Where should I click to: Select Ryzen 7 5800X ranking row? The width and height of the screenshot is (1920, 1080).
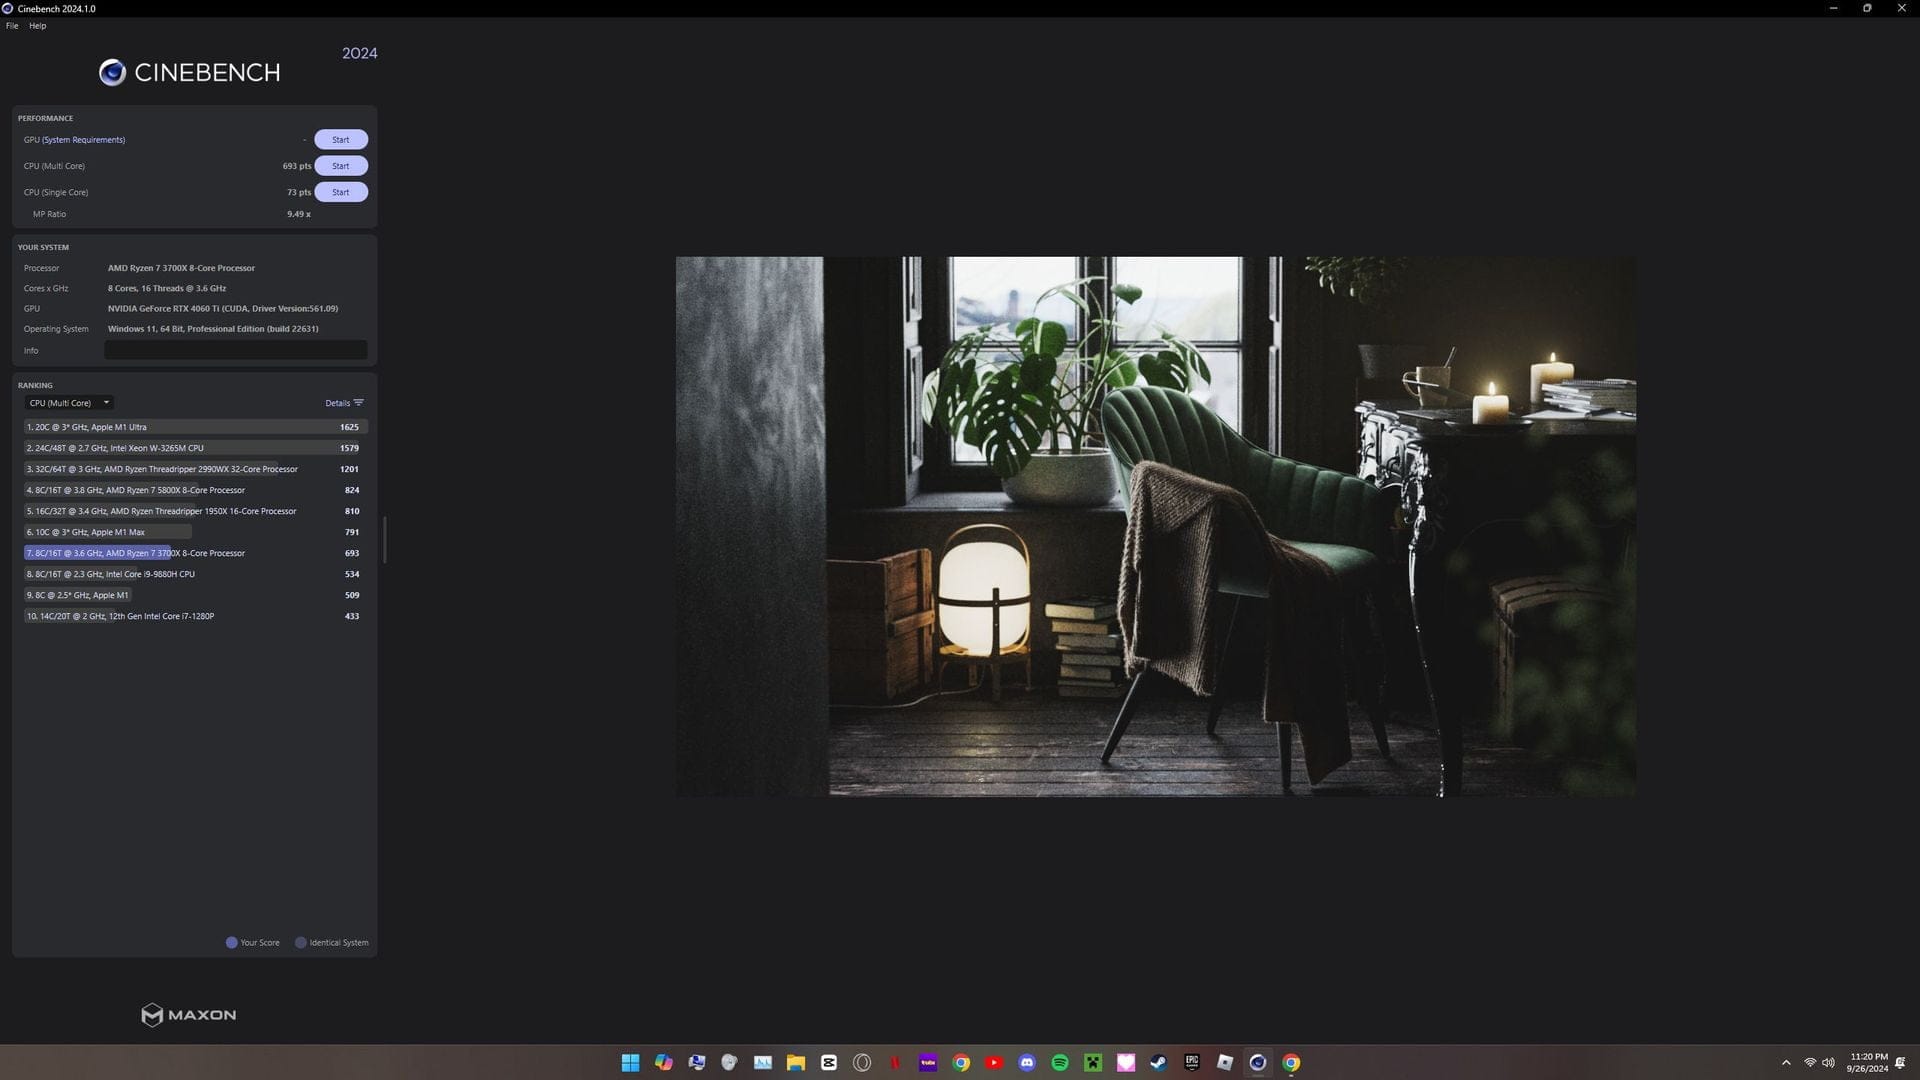195,490
